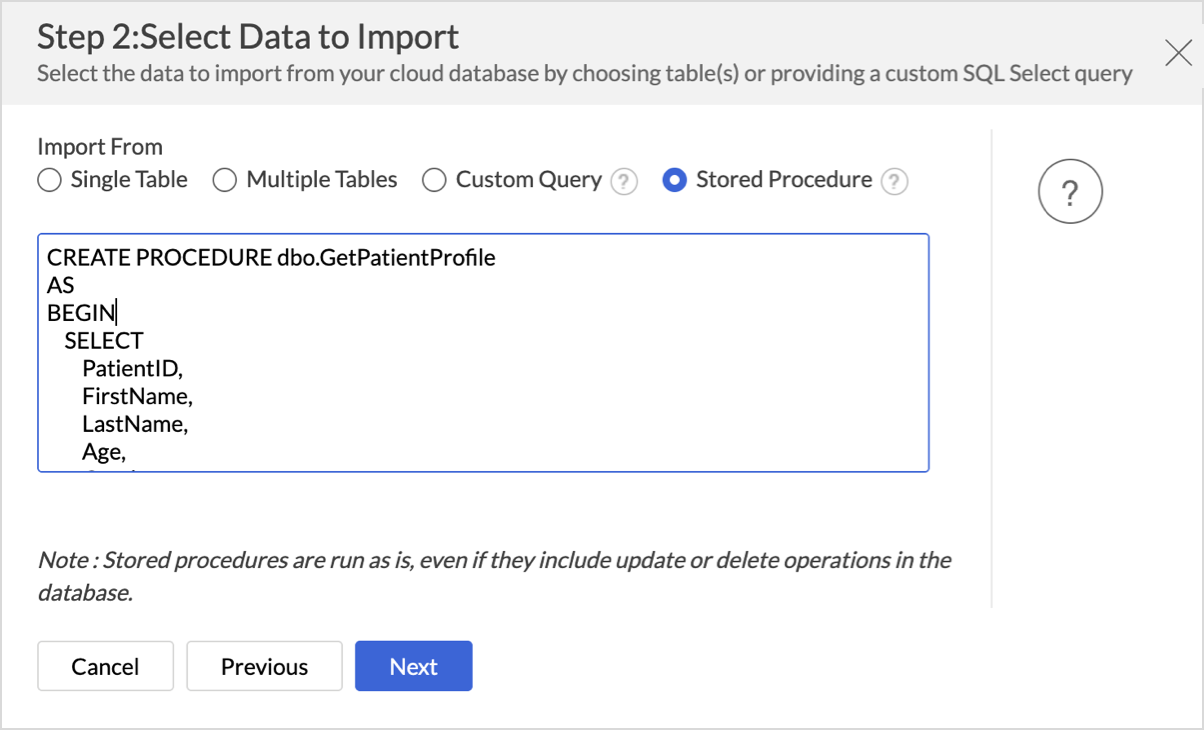This screenshot has width=1204, height=730.
Task: Go back with the Previous button
Action: 264,666
